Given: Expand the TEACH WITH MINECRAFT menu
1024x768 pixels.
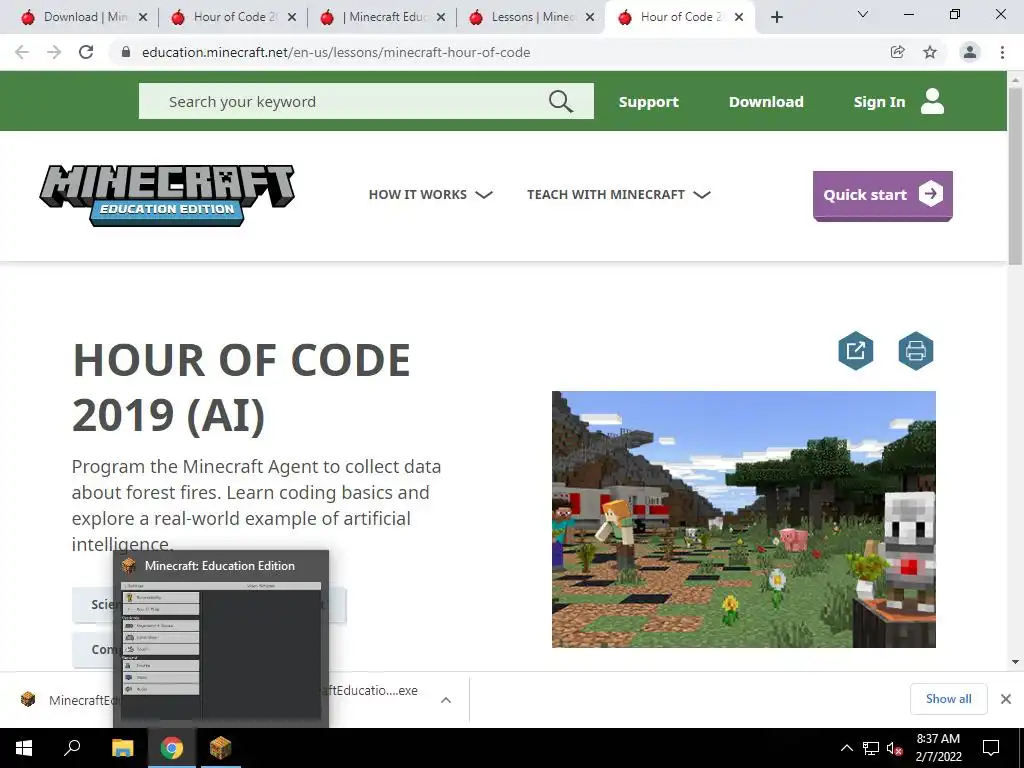Looking at the screenshot, I should coord(618,195).
